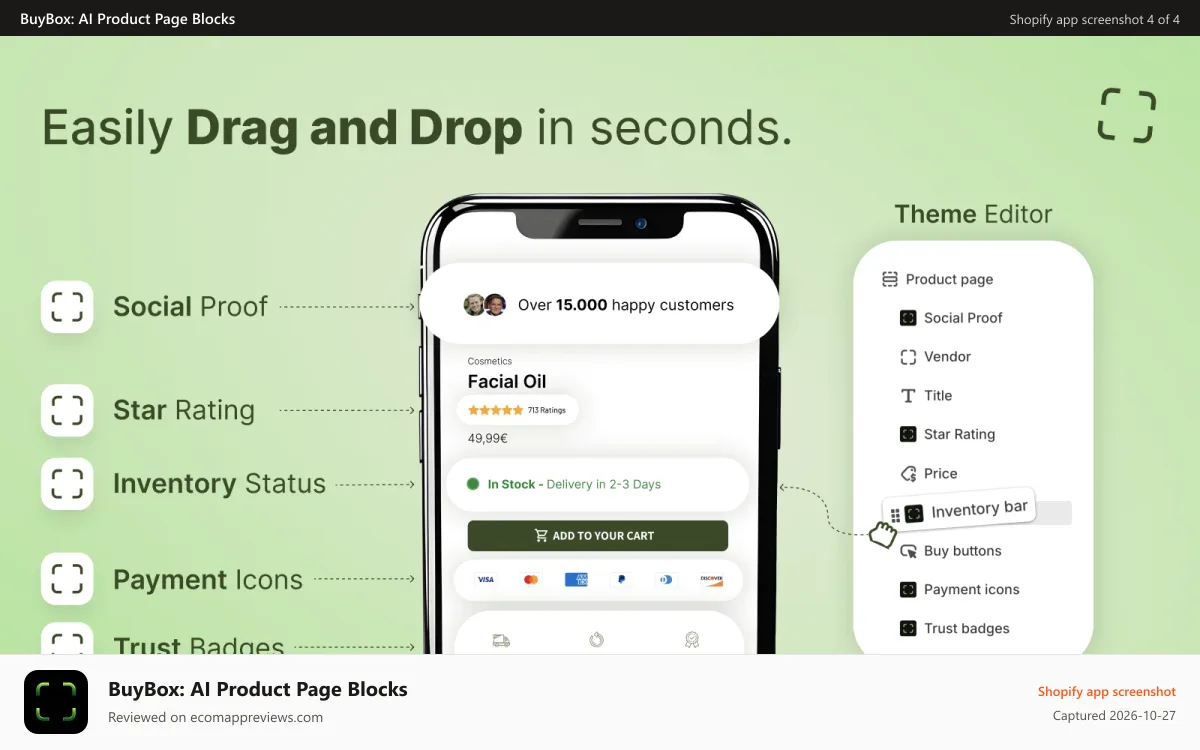Click the Visa payment icon on phone
This screenshot has height=750, width=1200.
[x=486, y=579]
